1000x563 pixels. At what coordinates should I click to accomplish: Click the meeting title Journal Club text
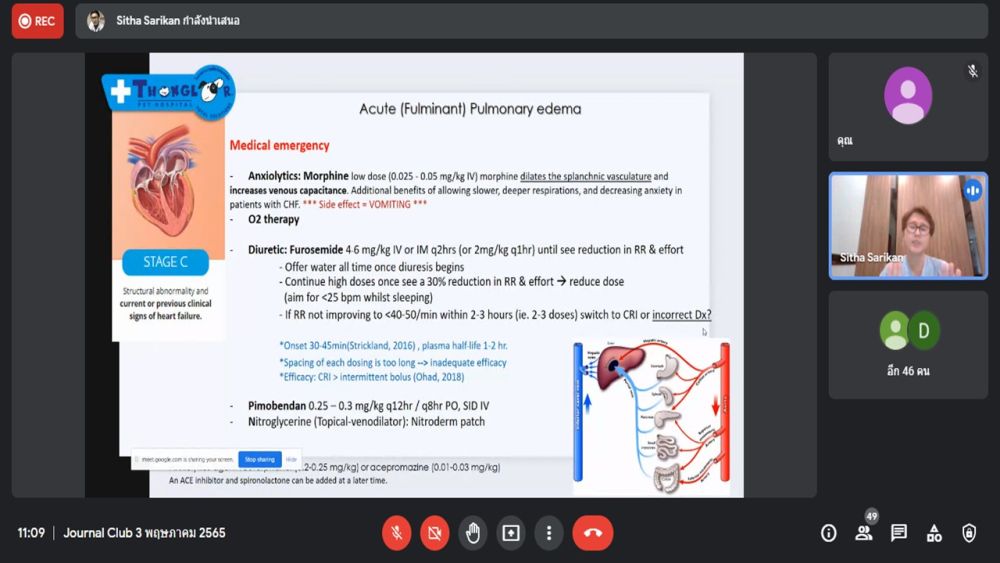coord(144,533)
